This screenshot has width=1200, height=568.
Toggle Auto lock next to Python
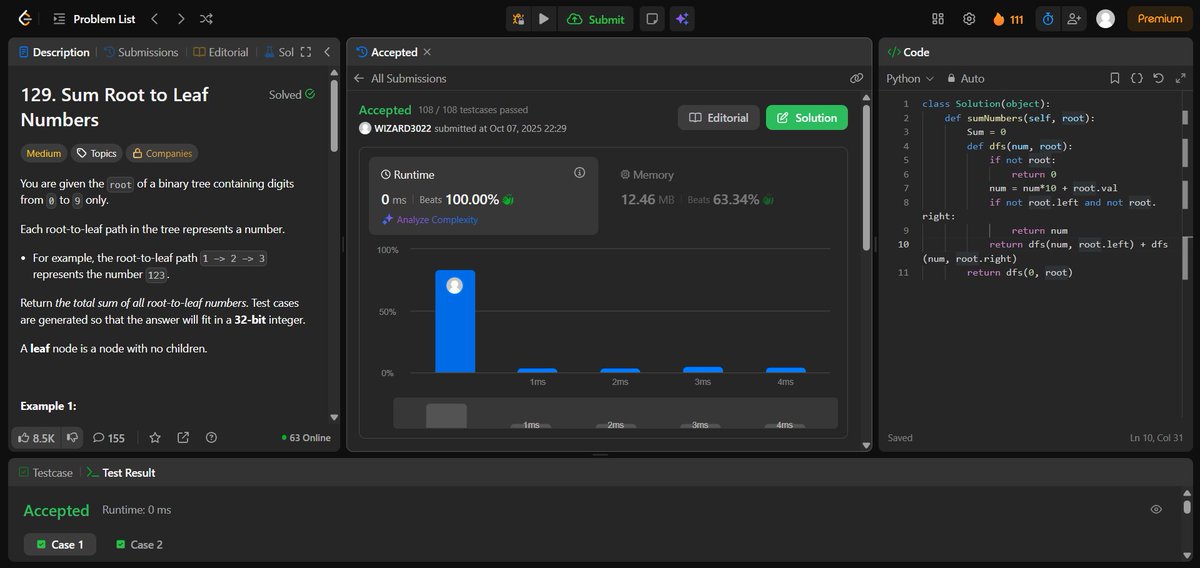(x=966, y=78)
